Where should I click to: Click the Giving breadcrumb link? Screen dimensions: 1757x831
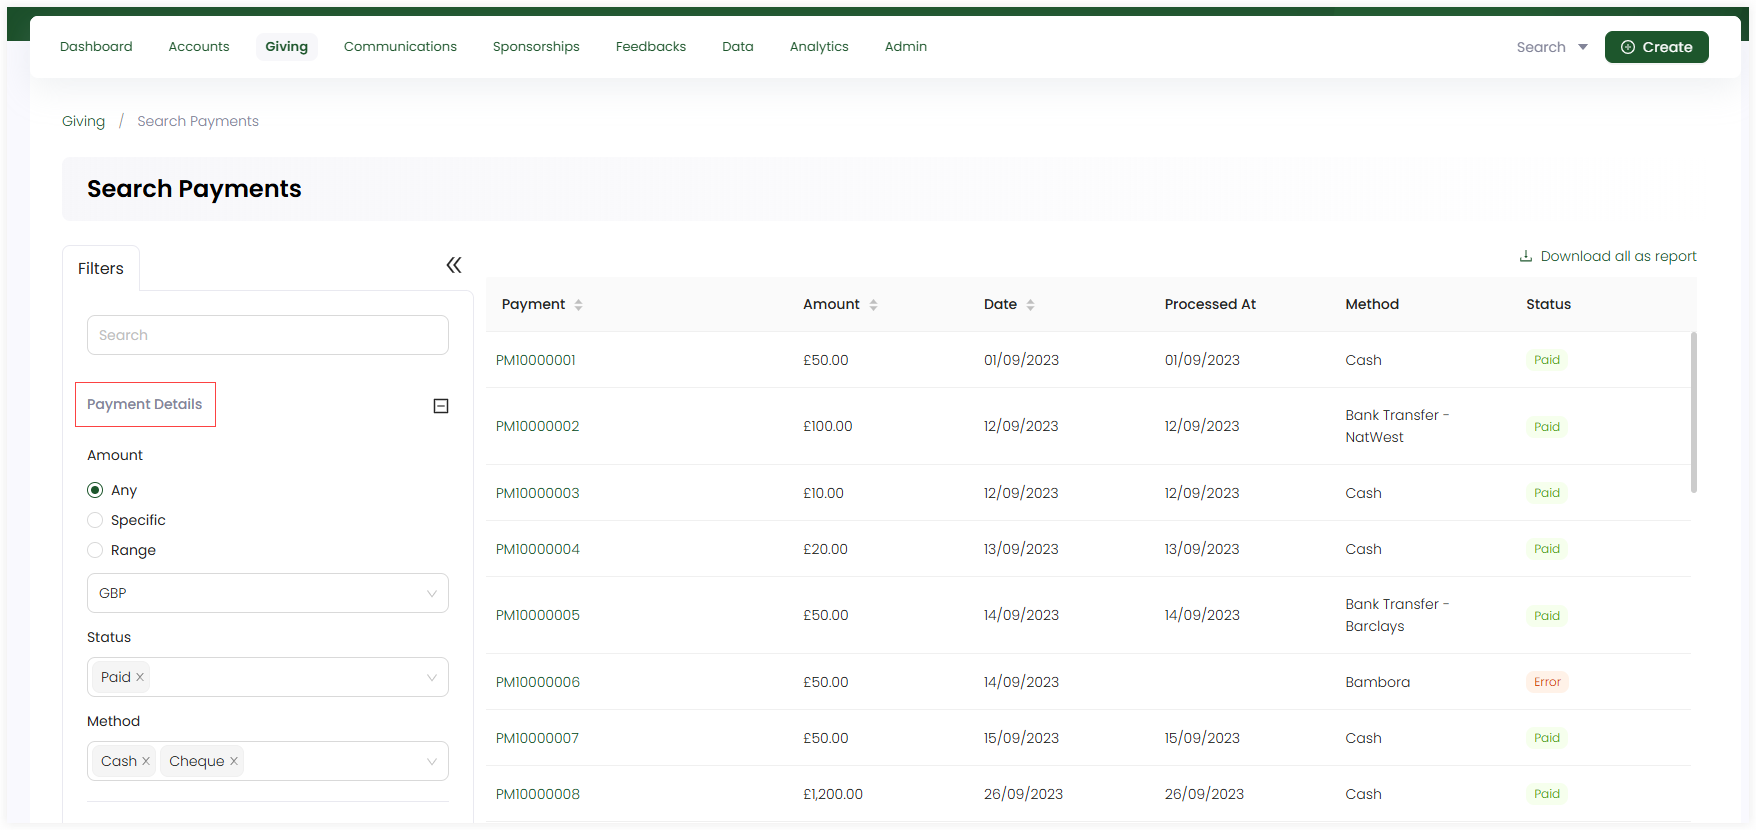(83, 121)
